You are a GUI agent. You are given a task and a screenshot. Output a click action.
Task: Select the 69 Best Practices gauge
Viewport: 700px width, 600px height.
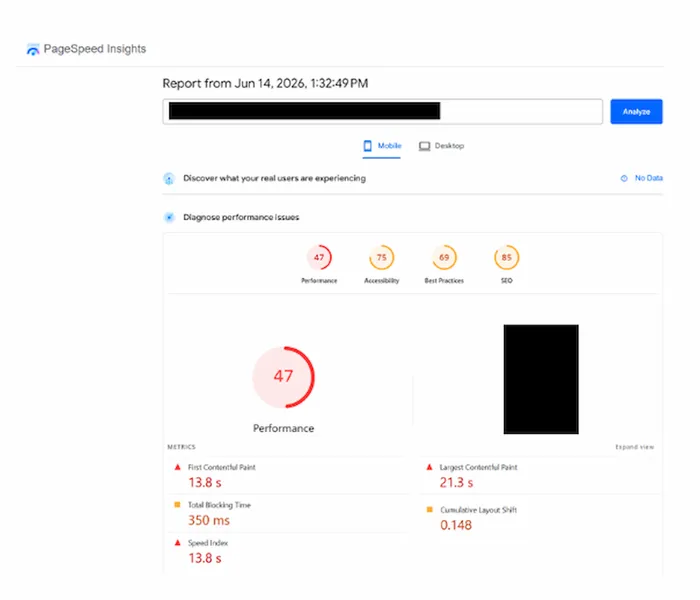click(x=444, y=258)
